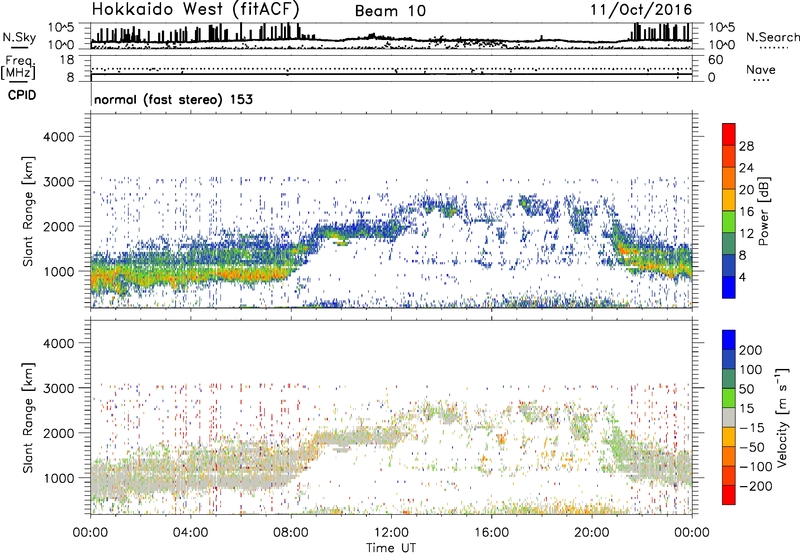Select the 'Freq. [MHz]' axis label
Viewport: 800px width, 554px height.
(19, 67)
